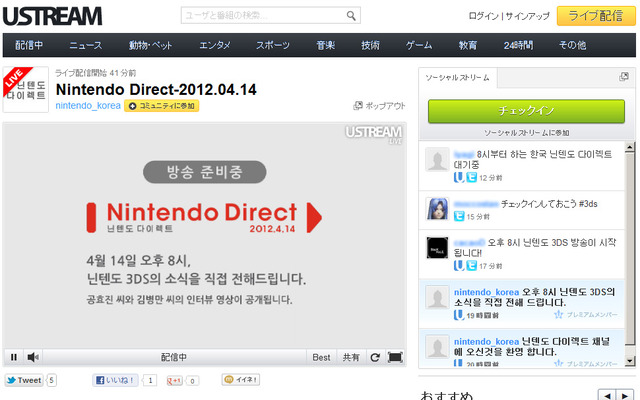This screenshot has width=640, height=400.
Task: Click the おすすめ previous arrow button
Action: (x=607, y=395)
